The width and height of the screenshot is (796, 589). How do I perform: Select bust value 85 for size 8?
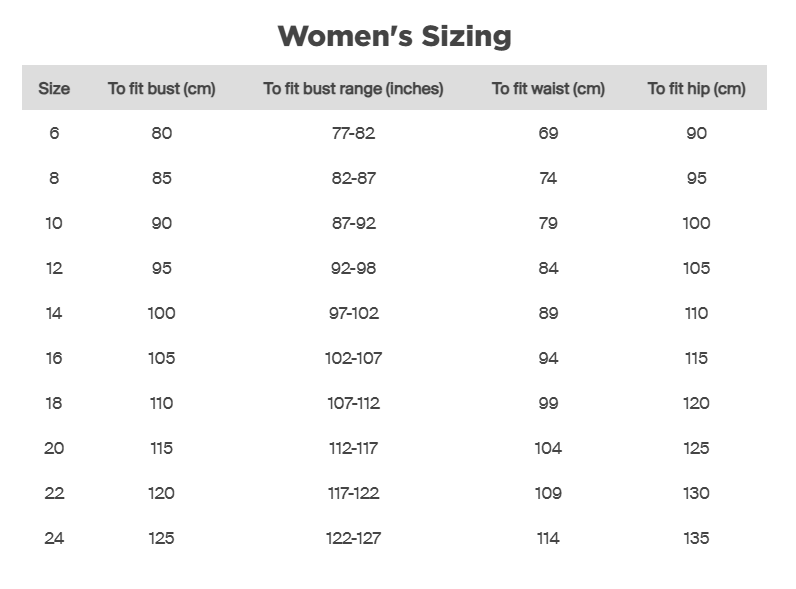coord(161,178)
